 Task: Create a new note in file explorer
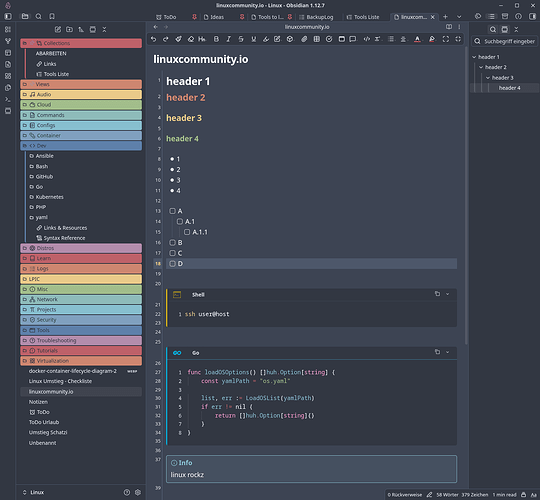58,30
